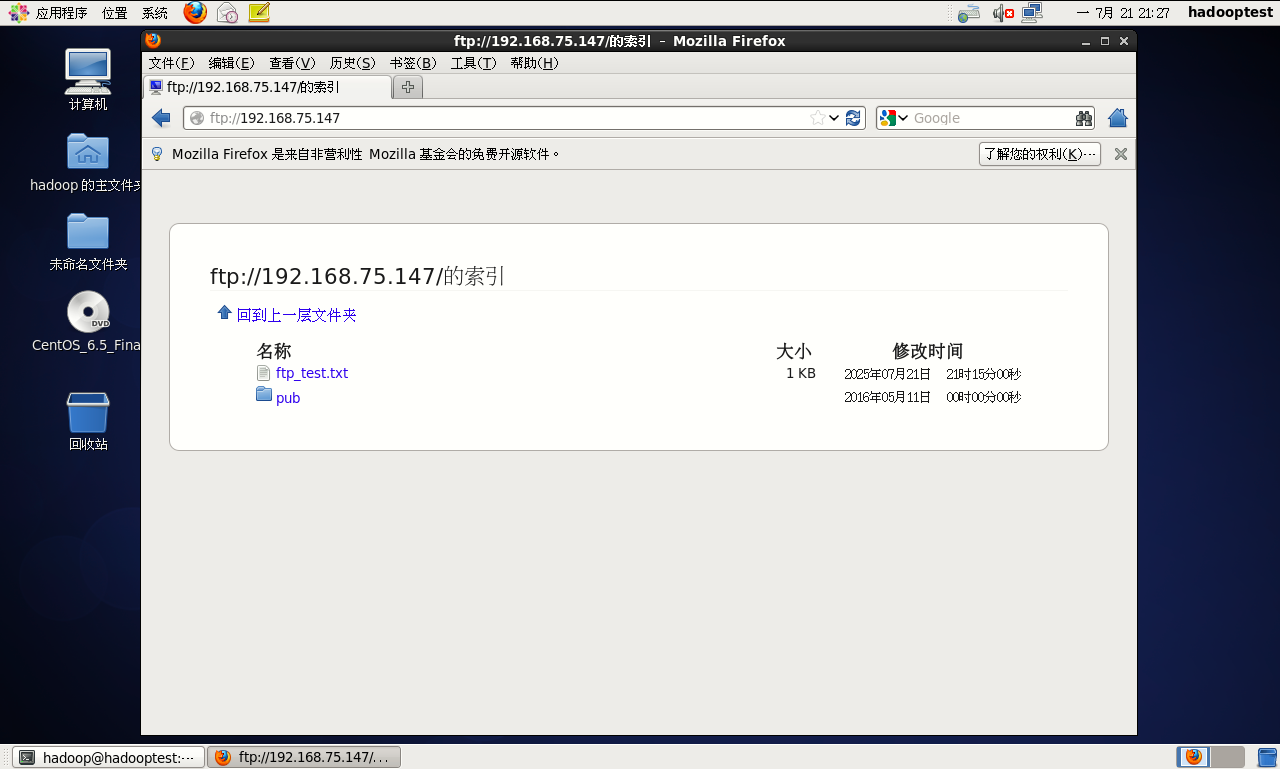
Task: Bookmark this page with the star icon
Action: tap(818, 118)
